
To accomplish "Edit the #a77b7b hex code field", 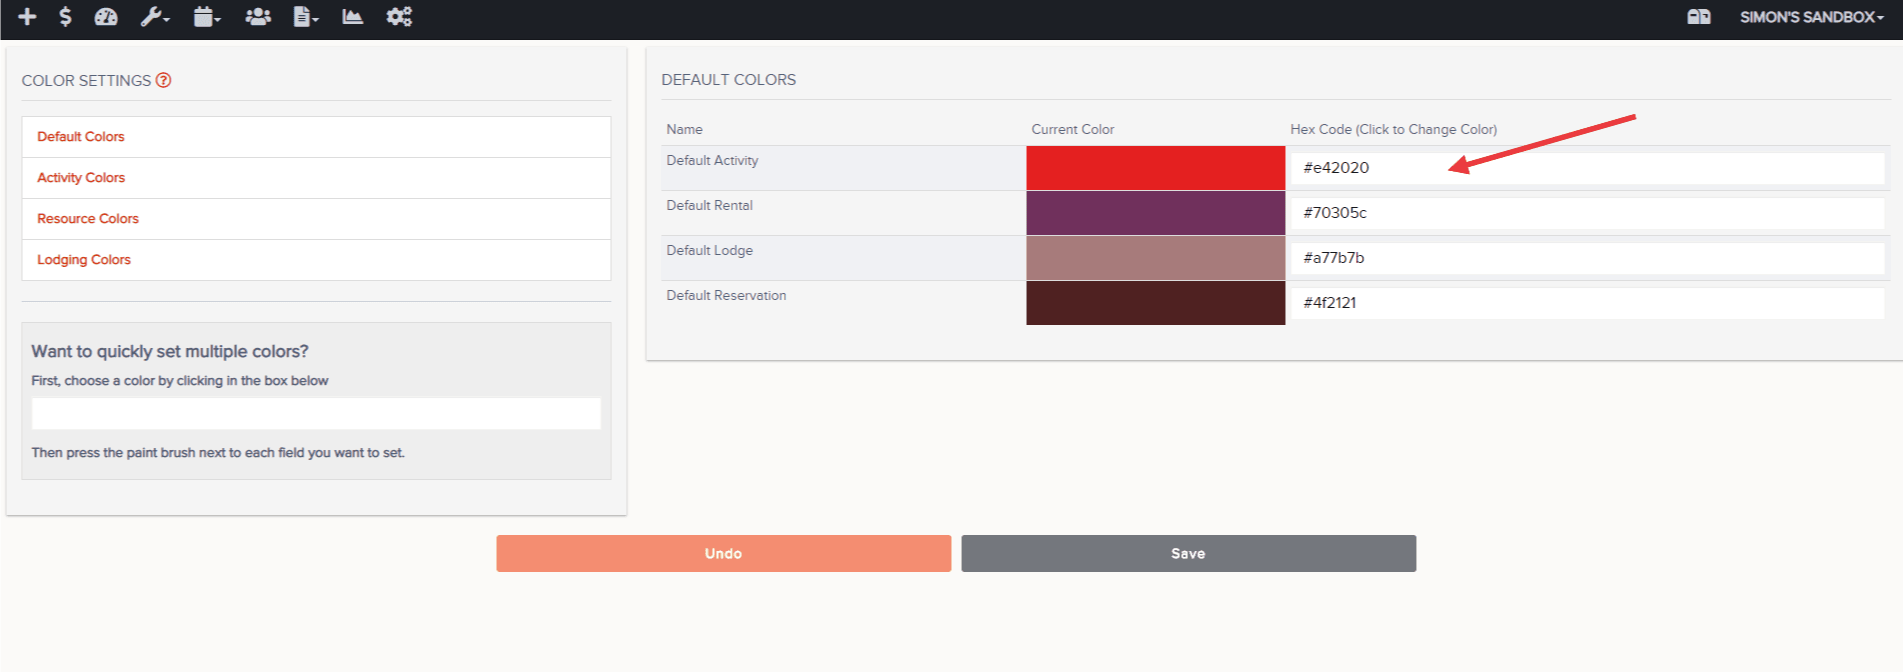I will click(x=1587, y=258).
